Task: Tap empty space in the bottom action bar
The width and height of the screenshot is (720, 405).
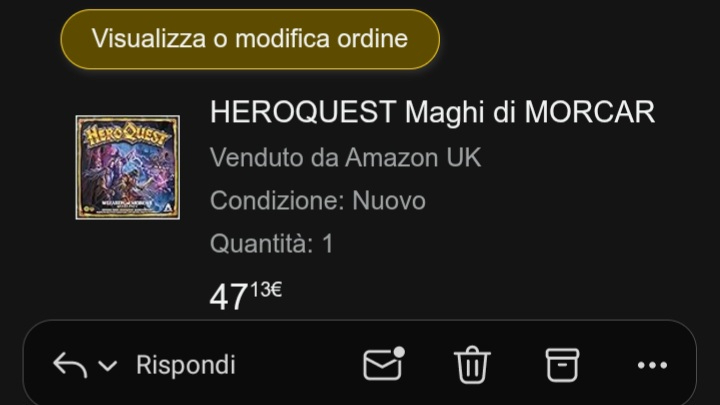Action: 298,365
